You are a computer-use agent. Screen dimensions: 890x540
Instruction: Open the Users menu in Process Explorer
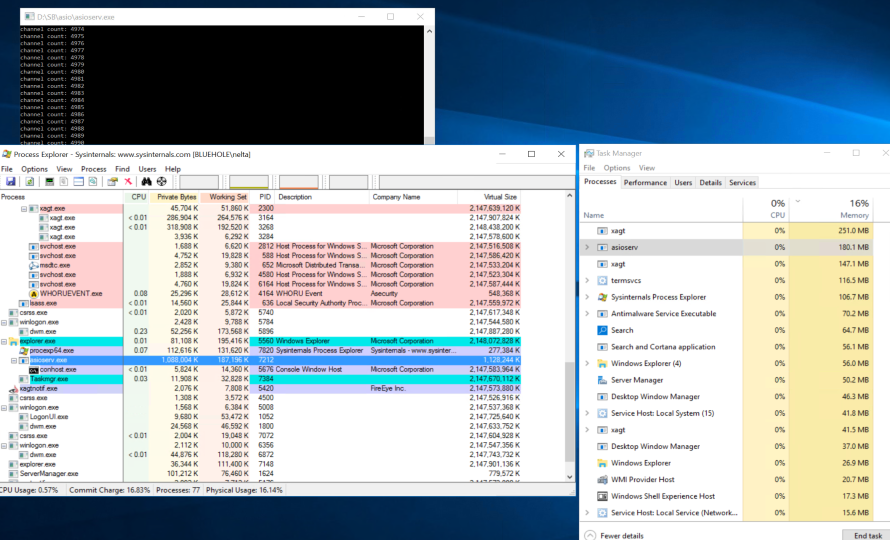[x=147, y=169]
